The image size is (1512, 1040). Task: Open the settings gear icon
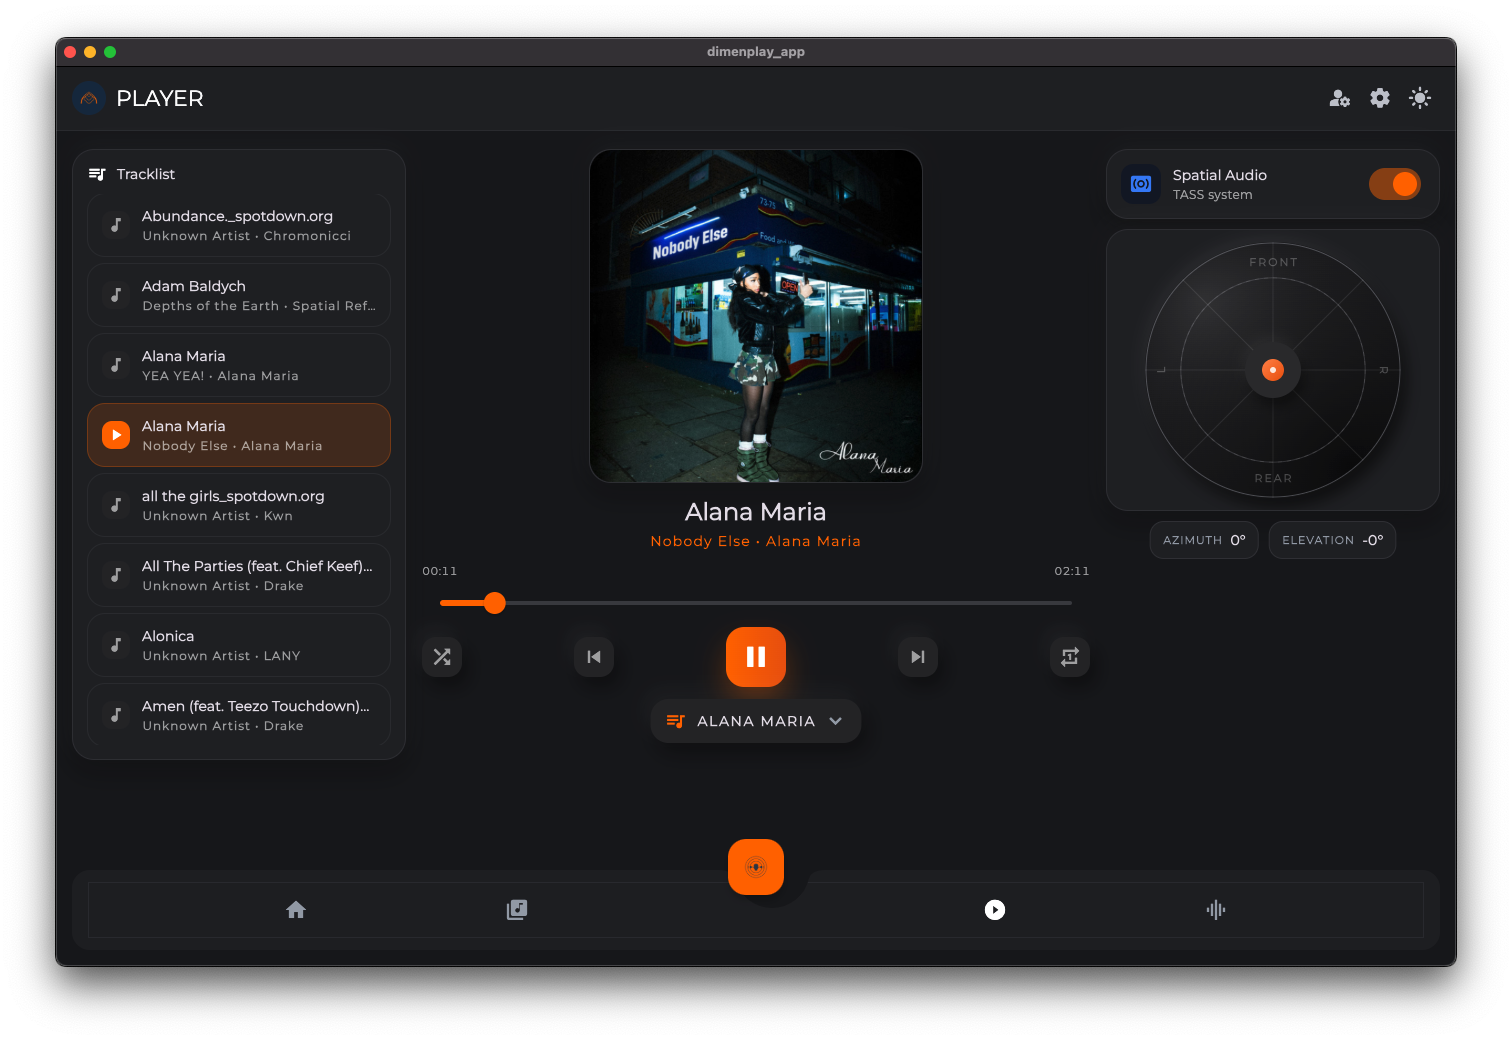coord(1380,98)
